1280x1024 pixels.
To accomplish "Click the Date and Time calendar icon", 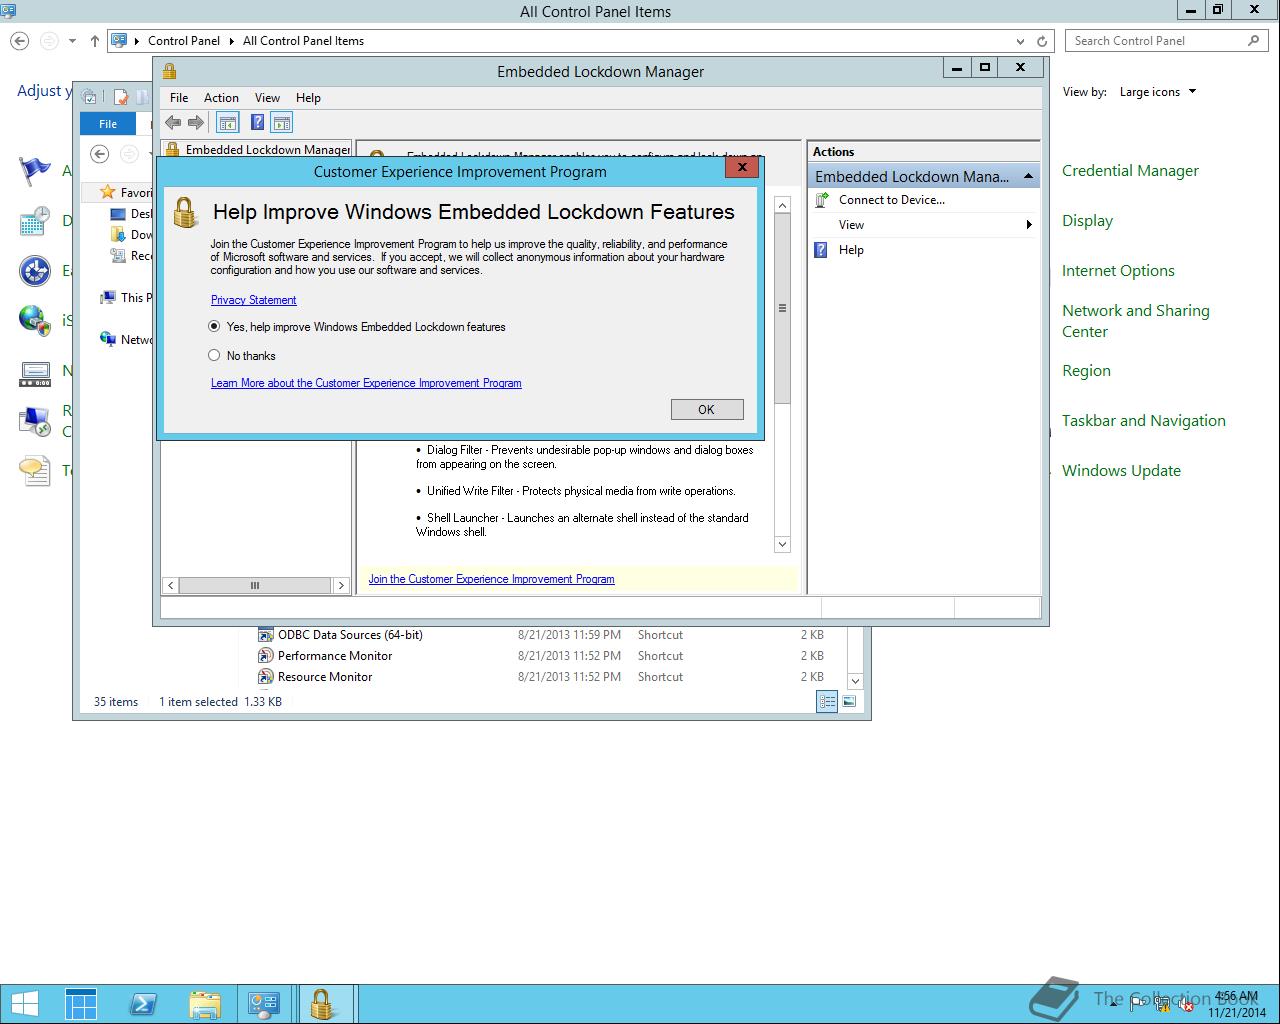I will point(35,221).
